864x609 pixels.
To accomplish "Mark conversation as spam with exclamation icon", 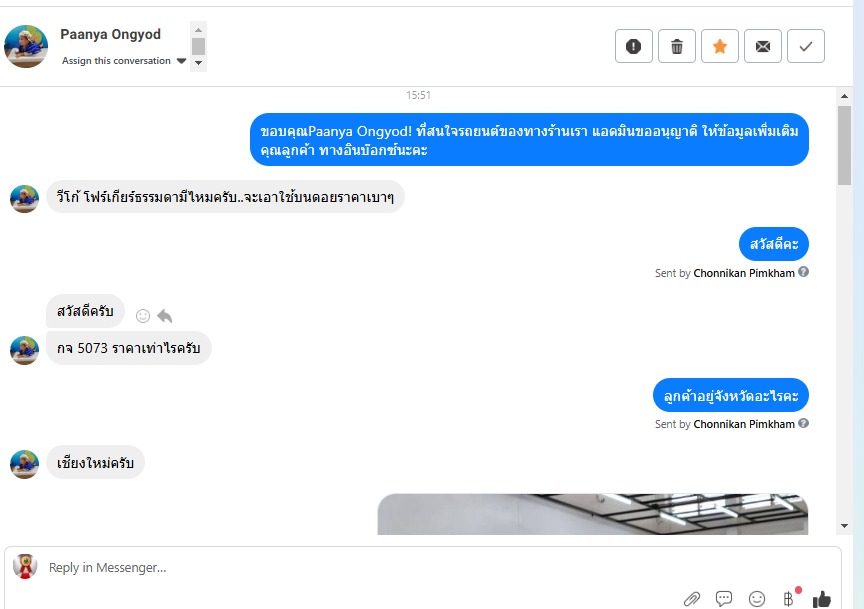I will click(634, 46).
